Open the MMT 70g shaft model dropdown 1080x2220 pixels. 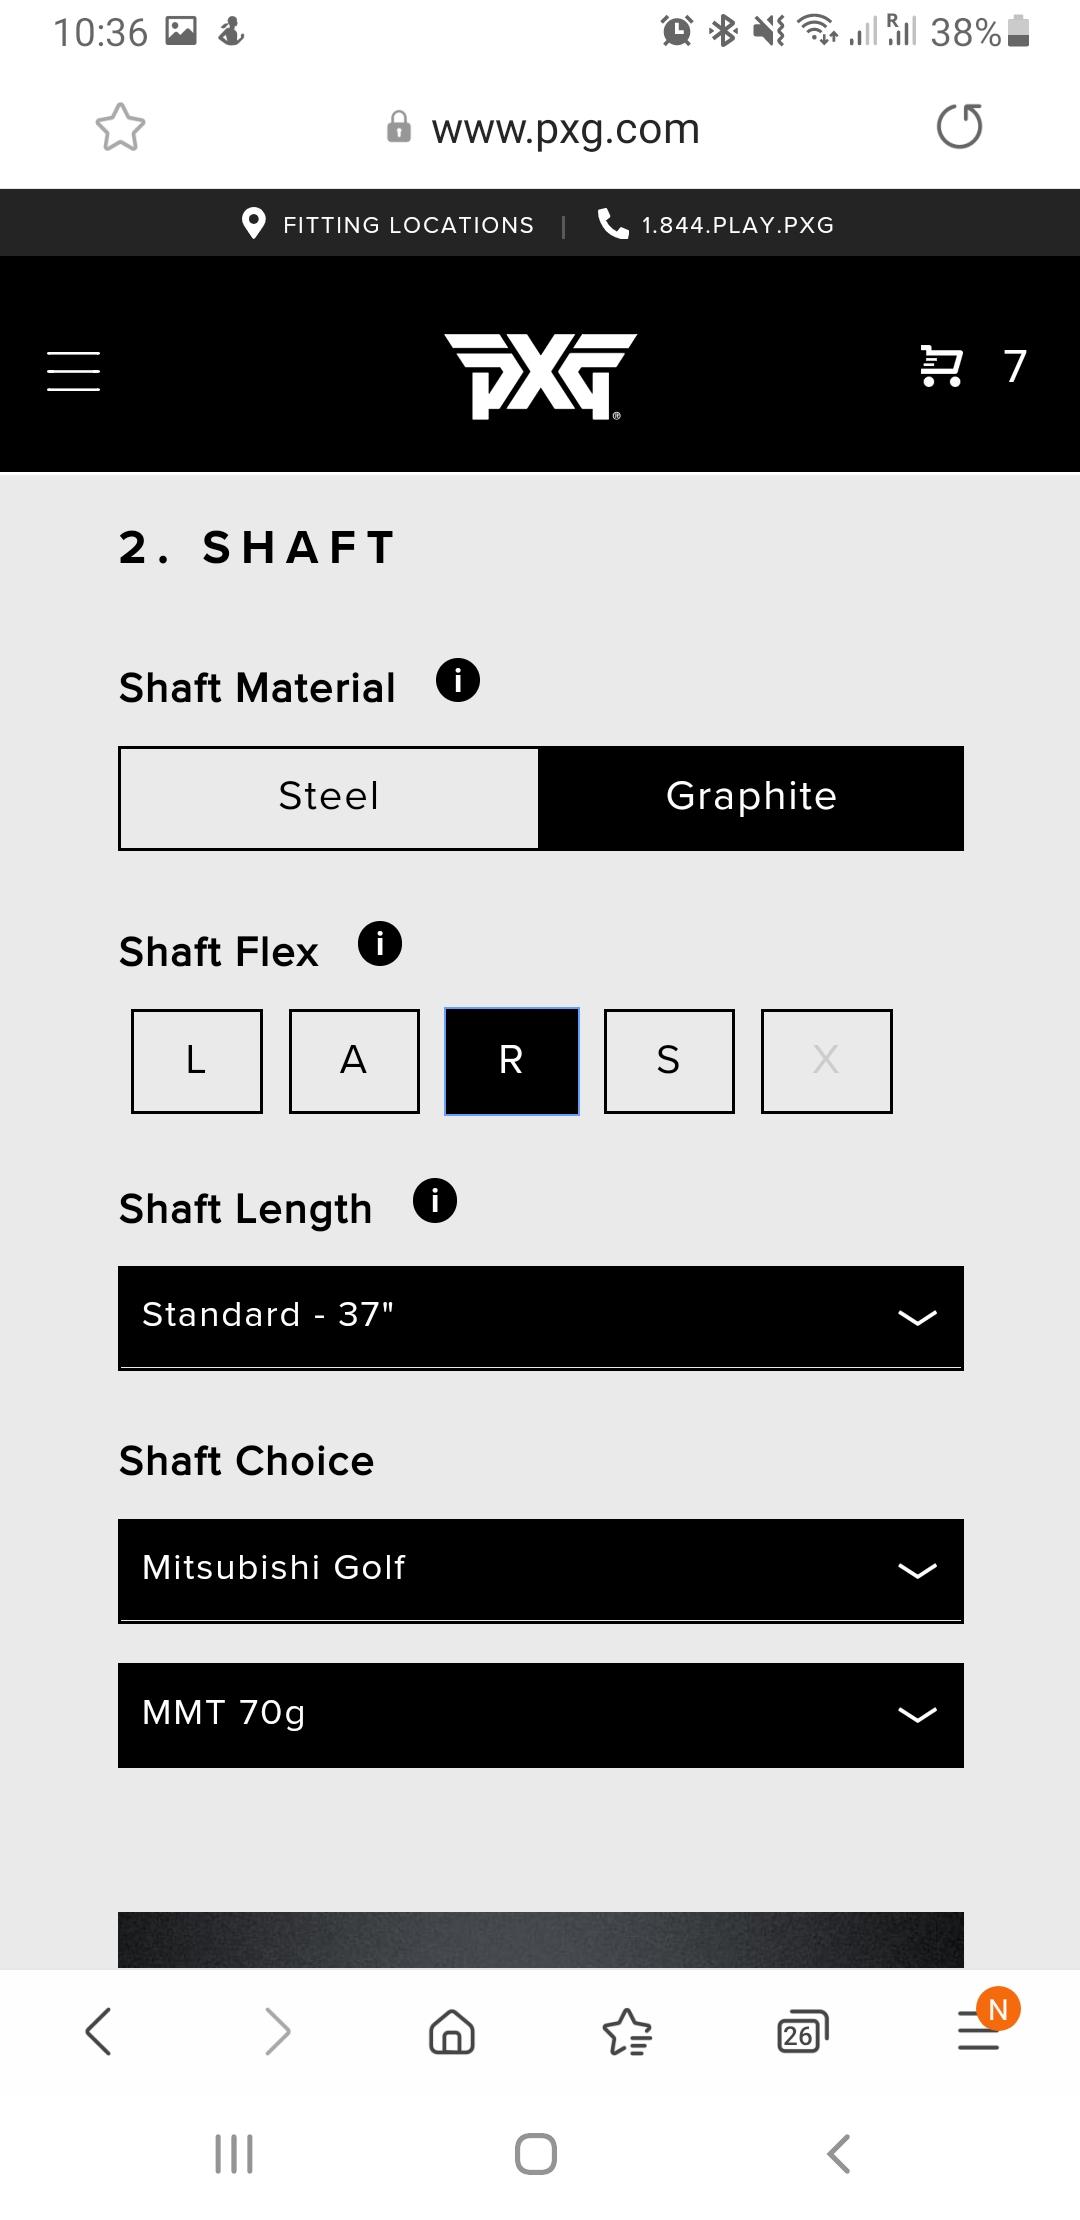540,1714
